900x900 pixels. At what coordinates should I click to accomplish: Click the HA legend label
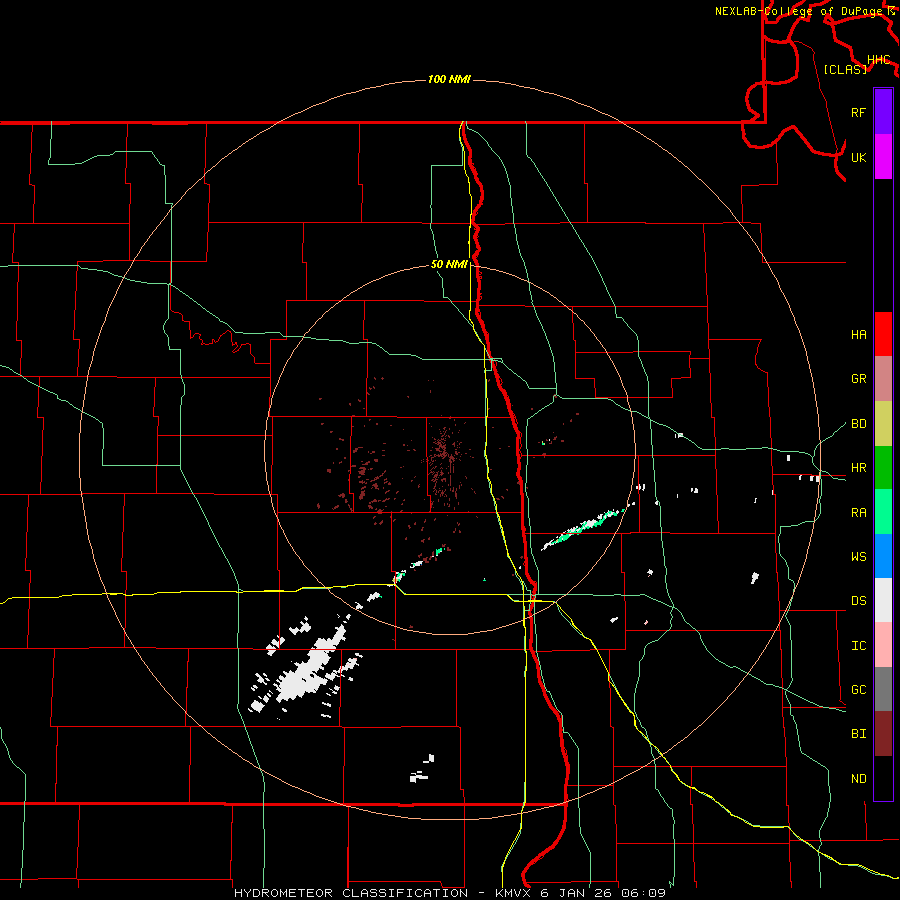coord(858,334)
